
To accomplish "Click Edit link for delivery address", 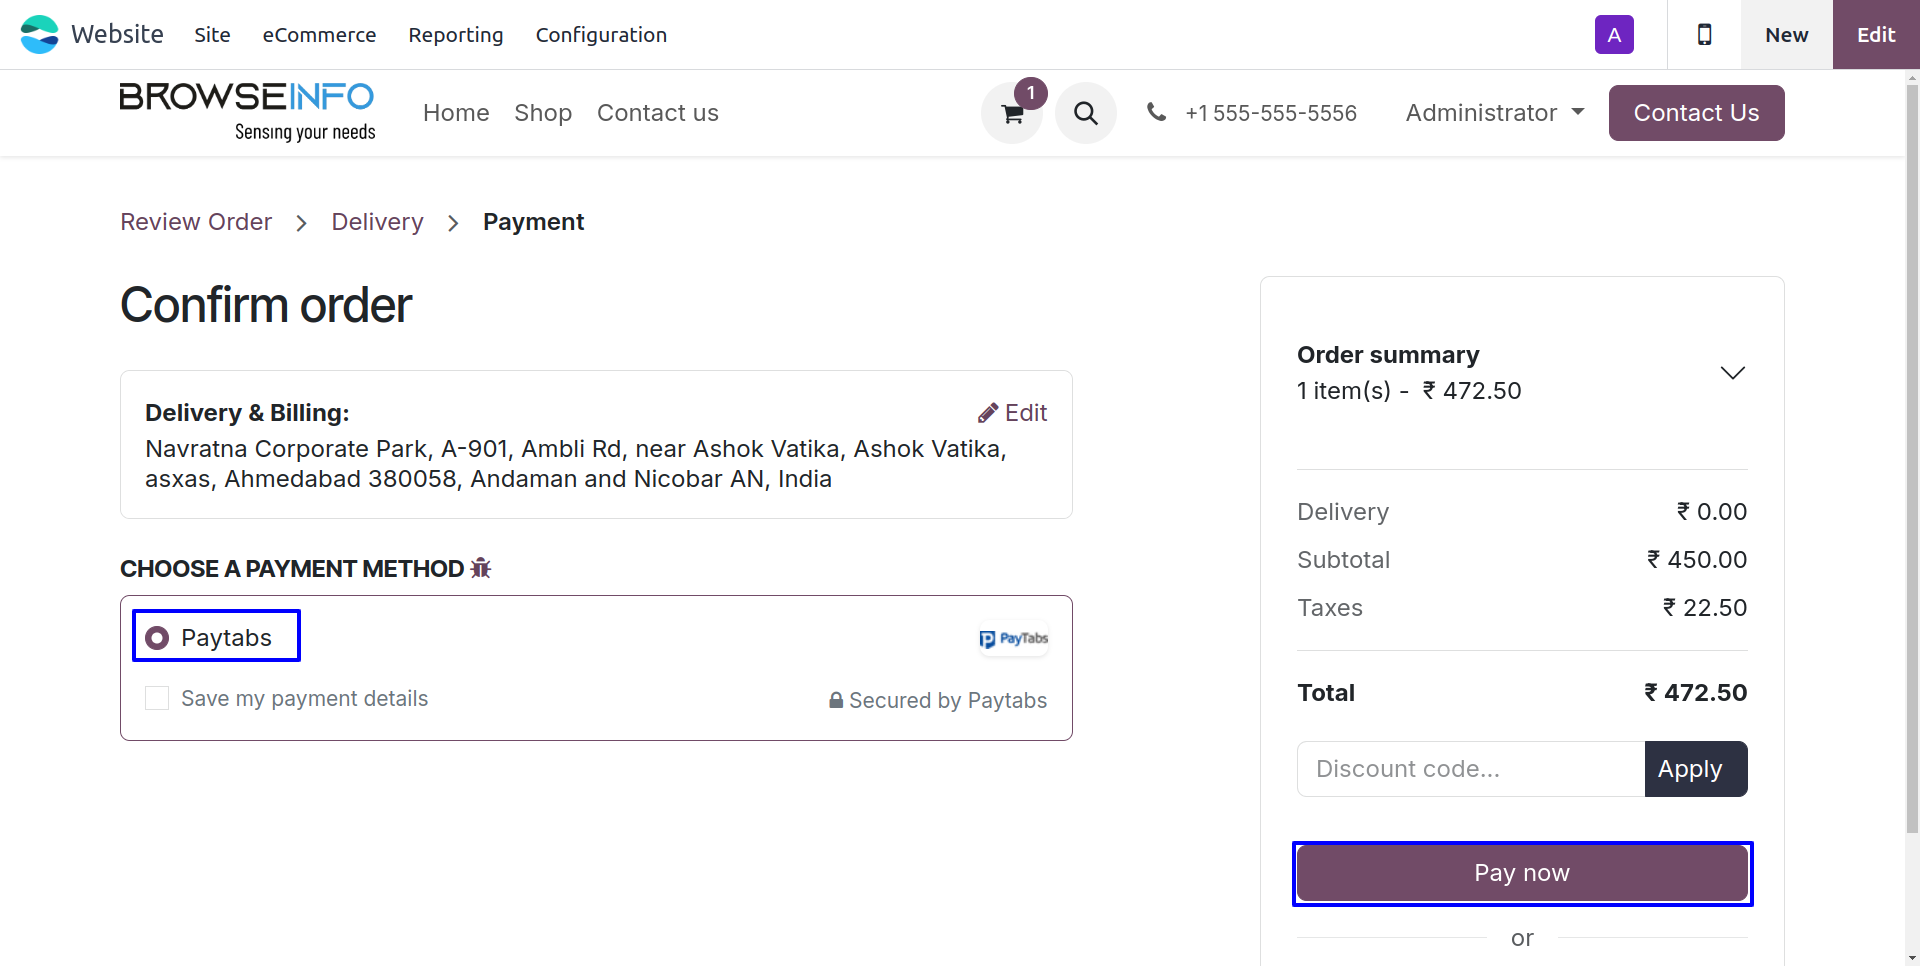I will [x=1013, y=413].
